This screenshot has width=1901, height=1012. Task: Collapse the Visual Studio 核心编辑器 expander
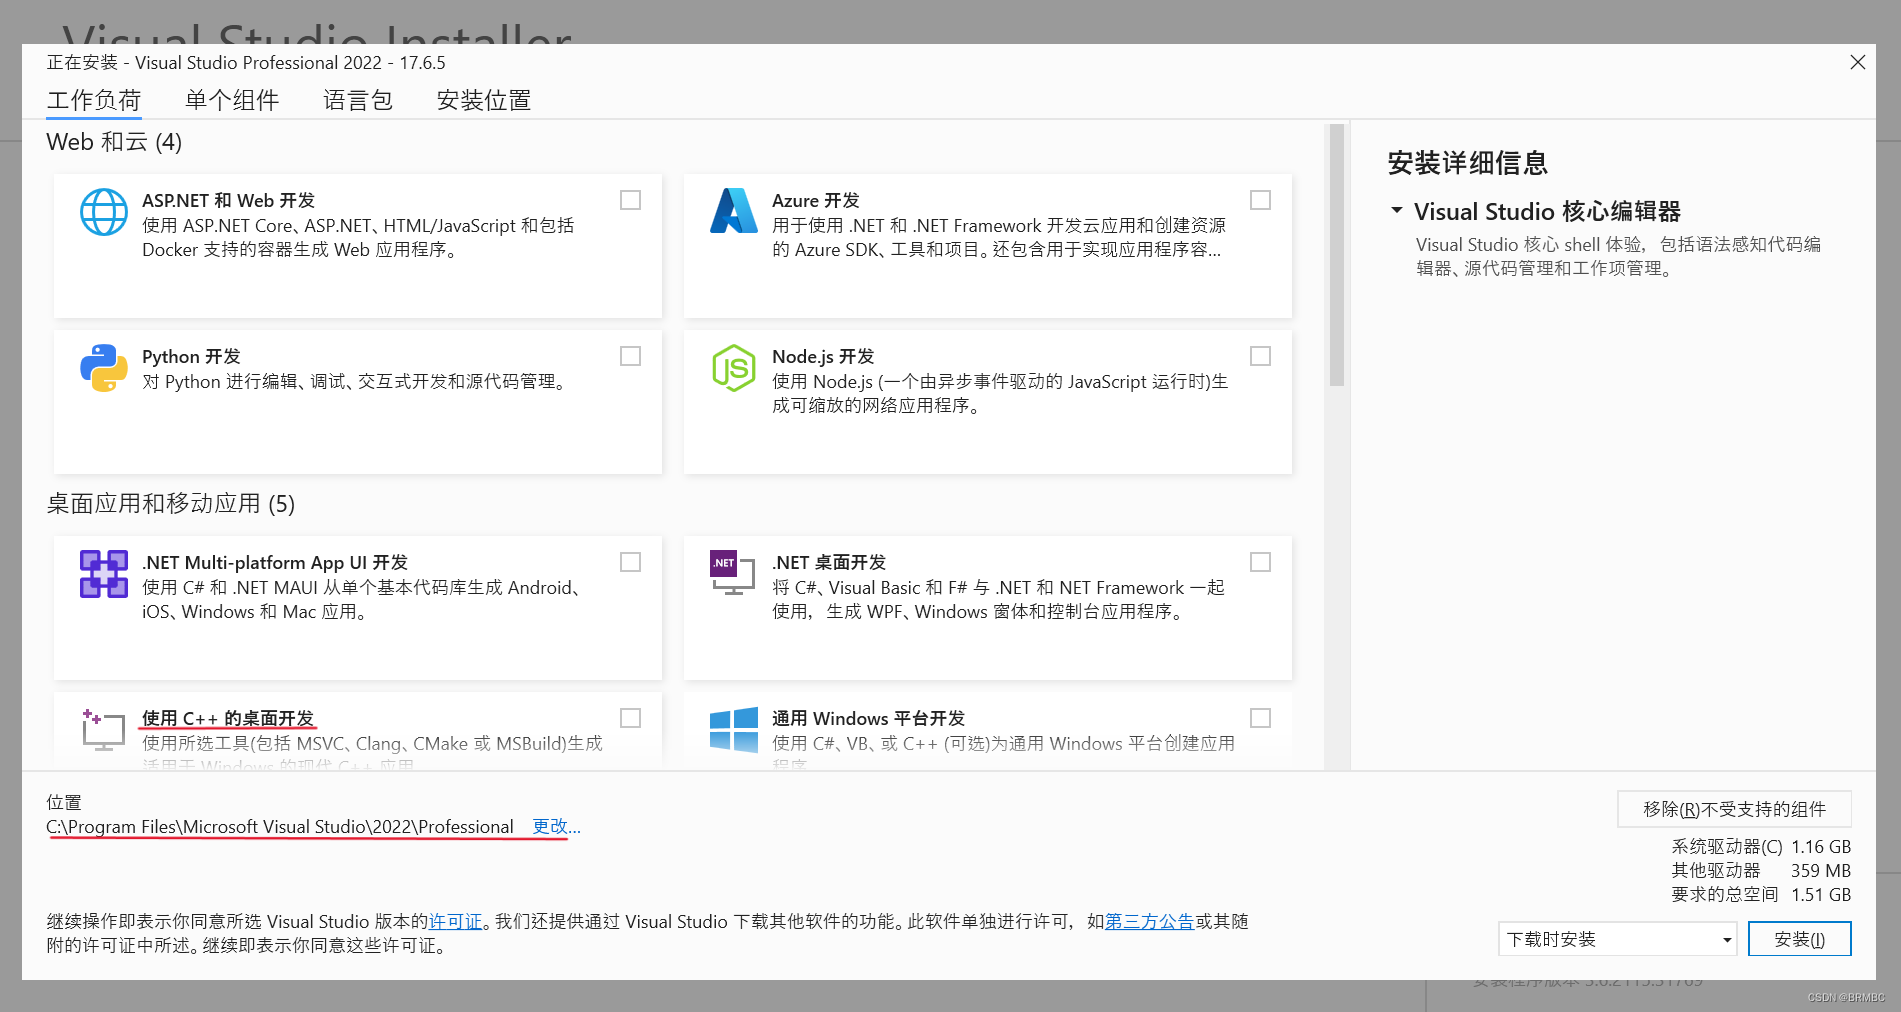(1397, 211)
